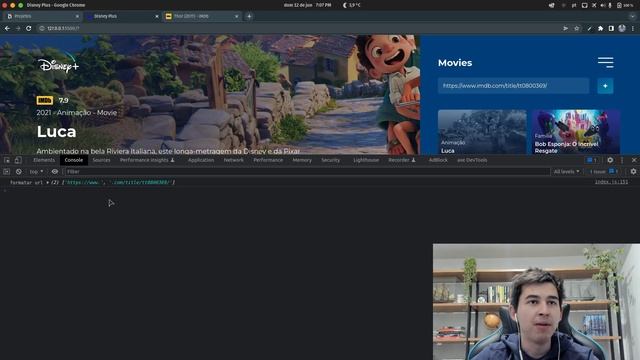Open the Chrome extensions puzzle icon
Screen dimensions: 640x360
600,28
